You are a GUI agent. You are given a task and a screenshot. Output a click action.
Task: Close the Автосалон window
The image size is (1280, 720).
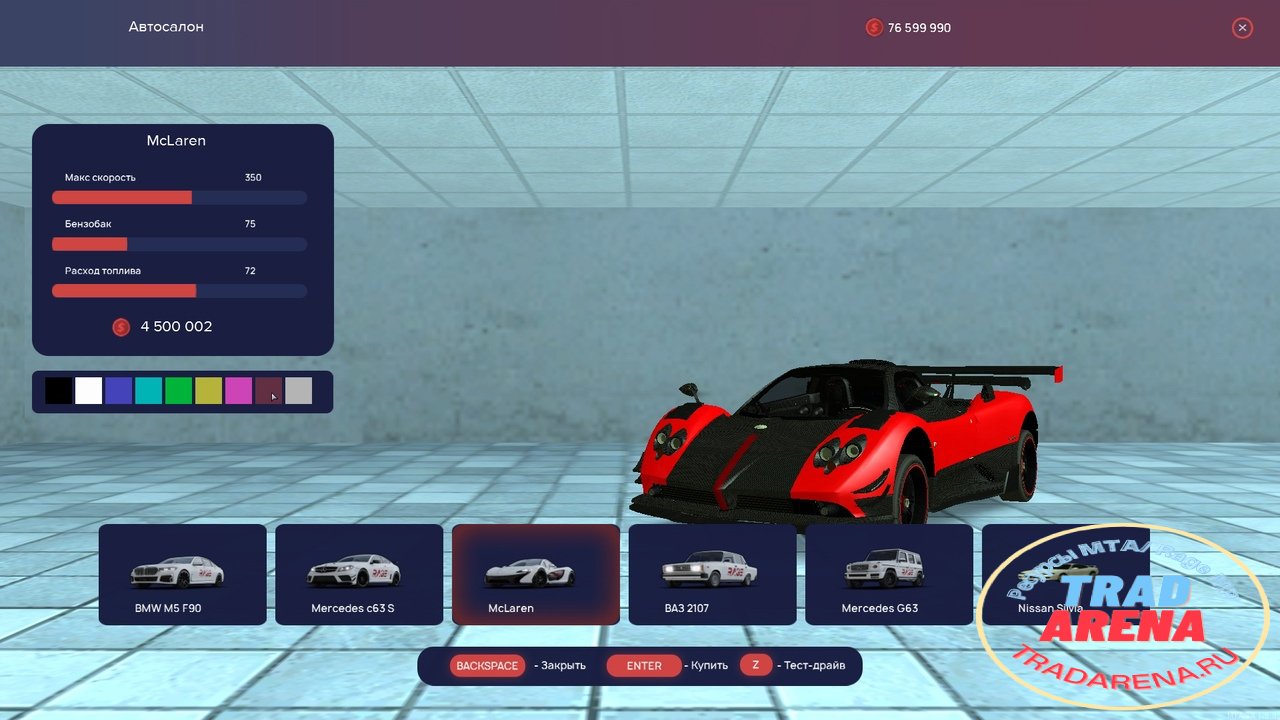[x=1242, y=28]
